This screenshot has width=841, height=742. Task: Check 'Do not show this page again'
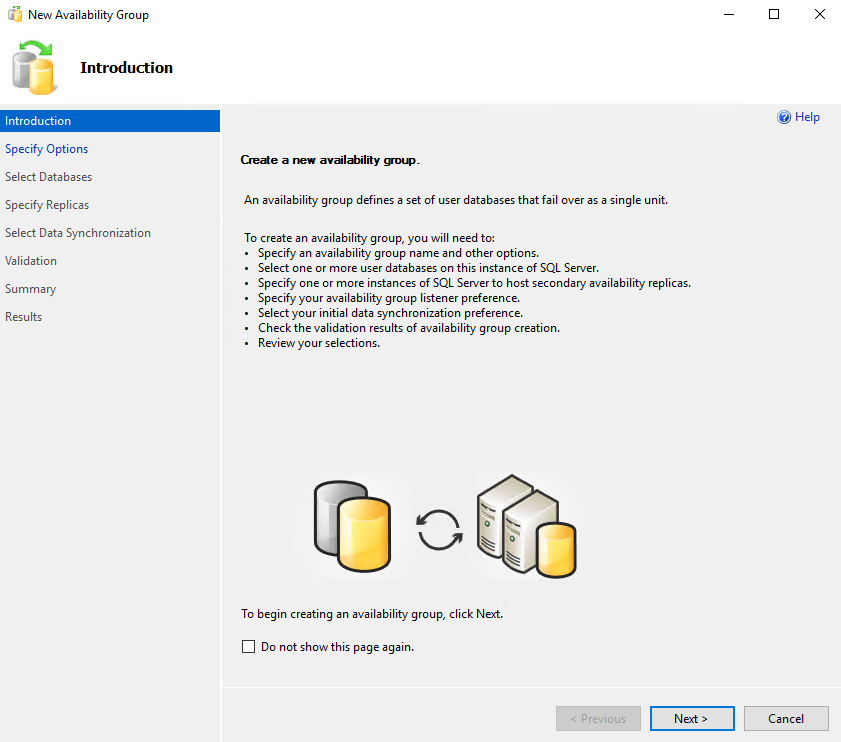pyautogui.click(x=248, y=647)
